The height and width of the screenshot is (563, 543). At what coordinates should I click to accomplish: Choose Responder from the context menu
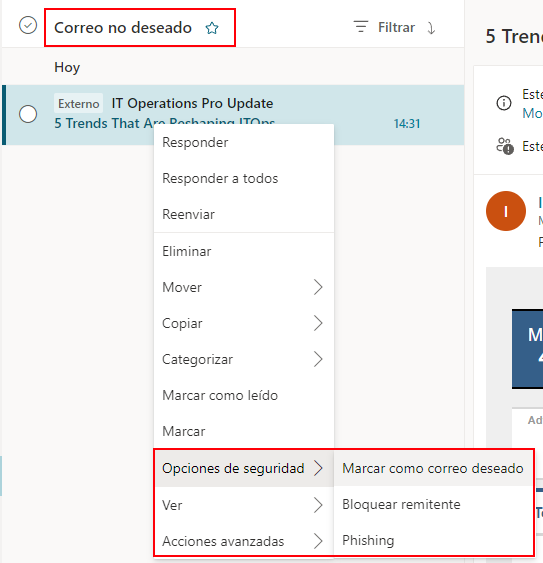point(244,143)
